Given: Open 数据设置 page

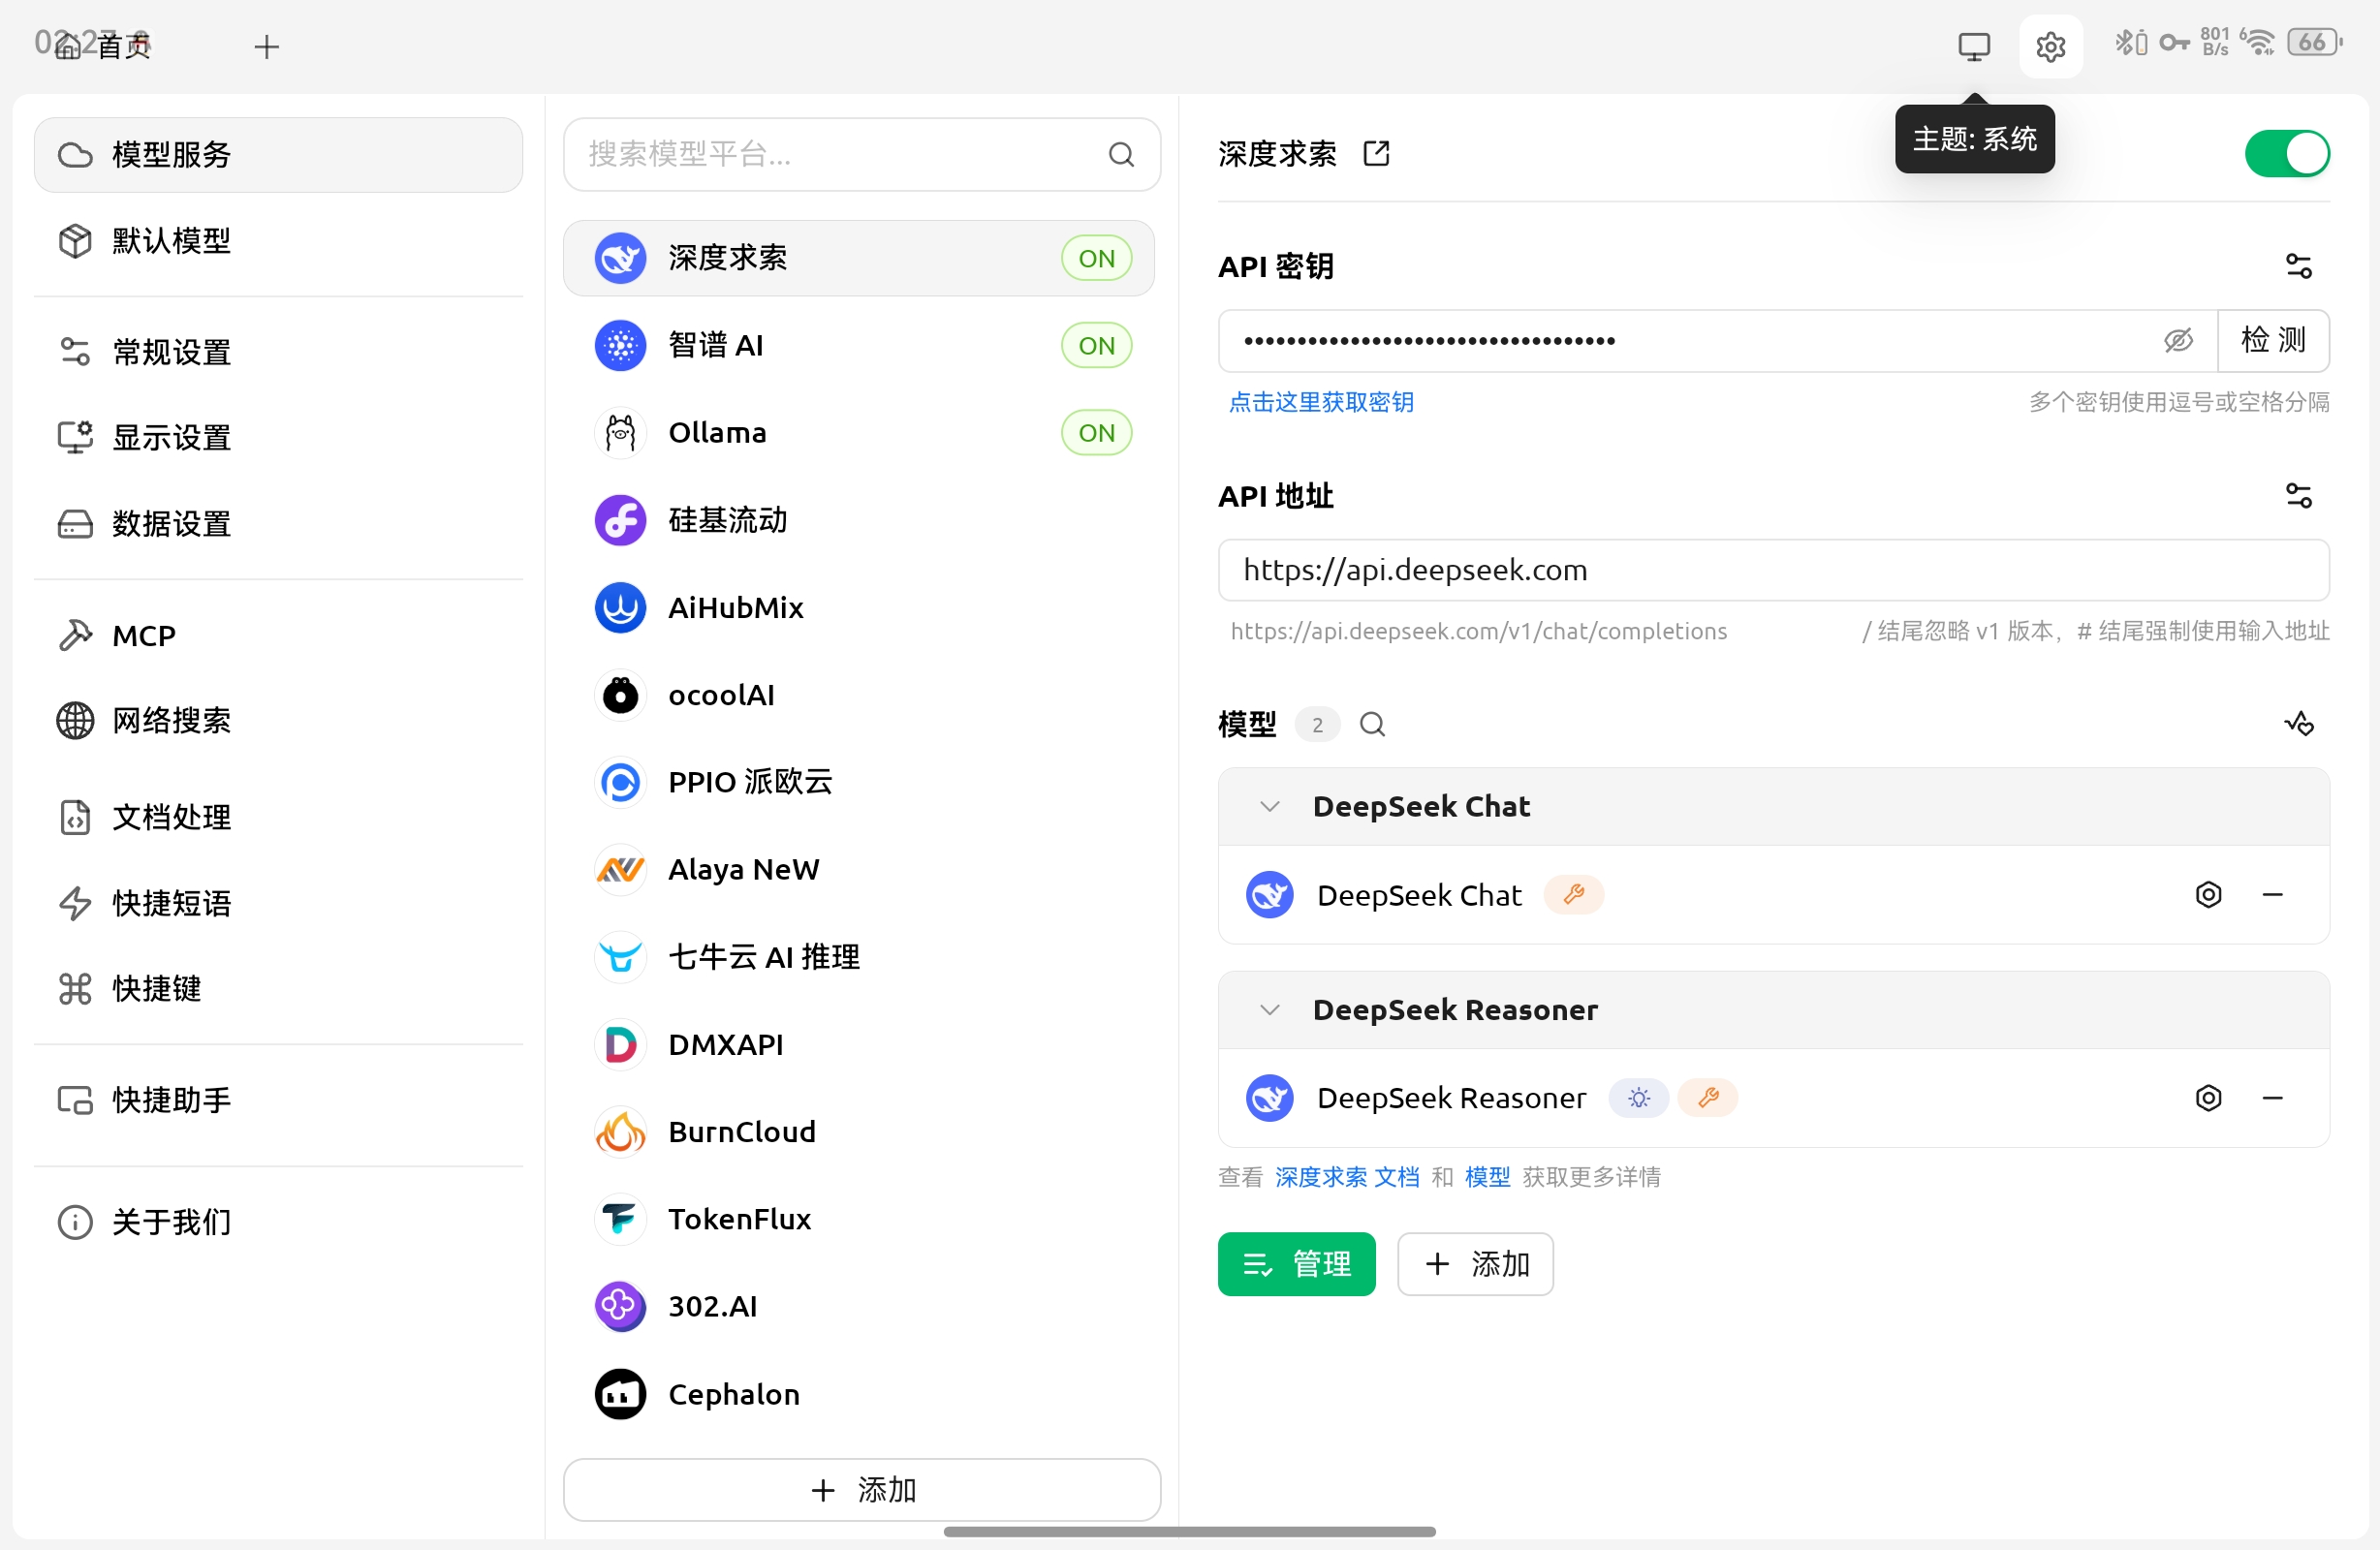Looking at the screenshot, I should (x=278, y=523).
